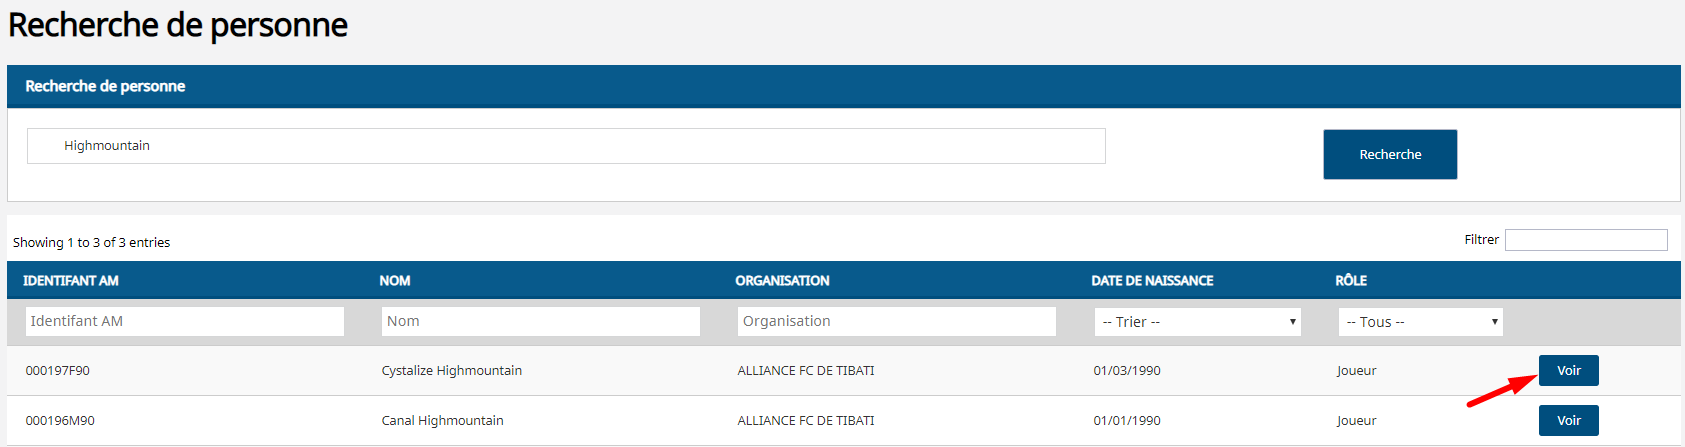Sort by DATE DE NAISSANCE header
This screenshot has height=447, width=1685.
point(1152,281)
